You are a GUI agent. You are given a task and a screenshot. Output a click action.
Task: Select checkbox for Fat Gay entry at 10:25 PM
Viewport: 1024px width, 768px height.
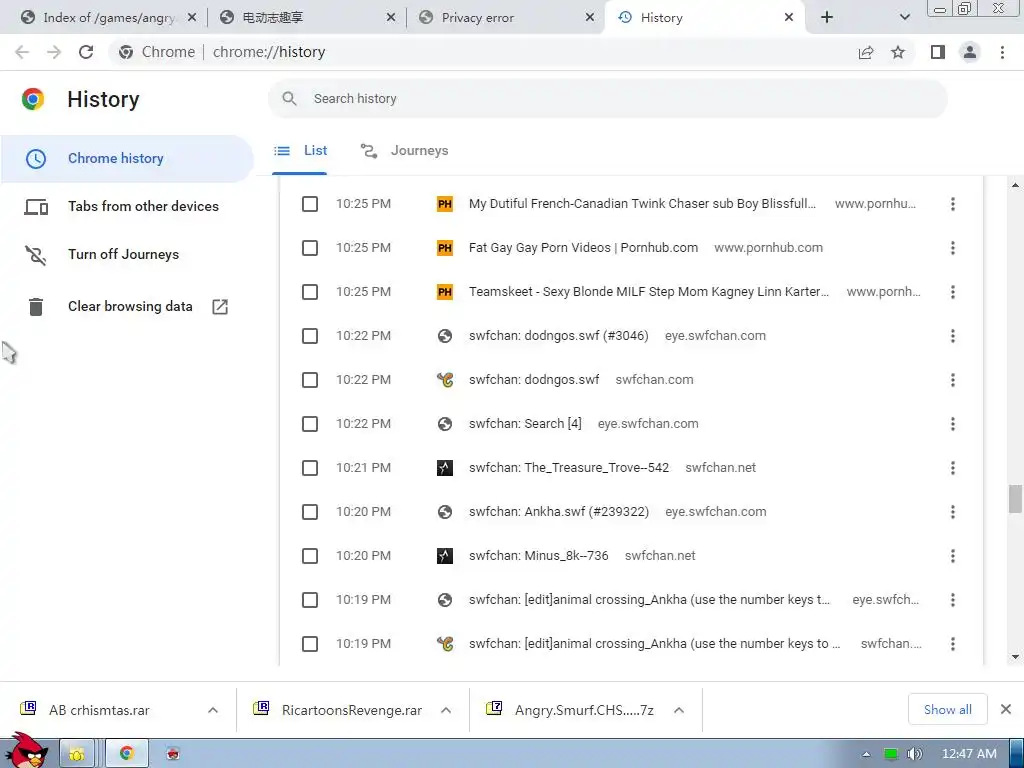pyautogui.click(x=310, y=248)
